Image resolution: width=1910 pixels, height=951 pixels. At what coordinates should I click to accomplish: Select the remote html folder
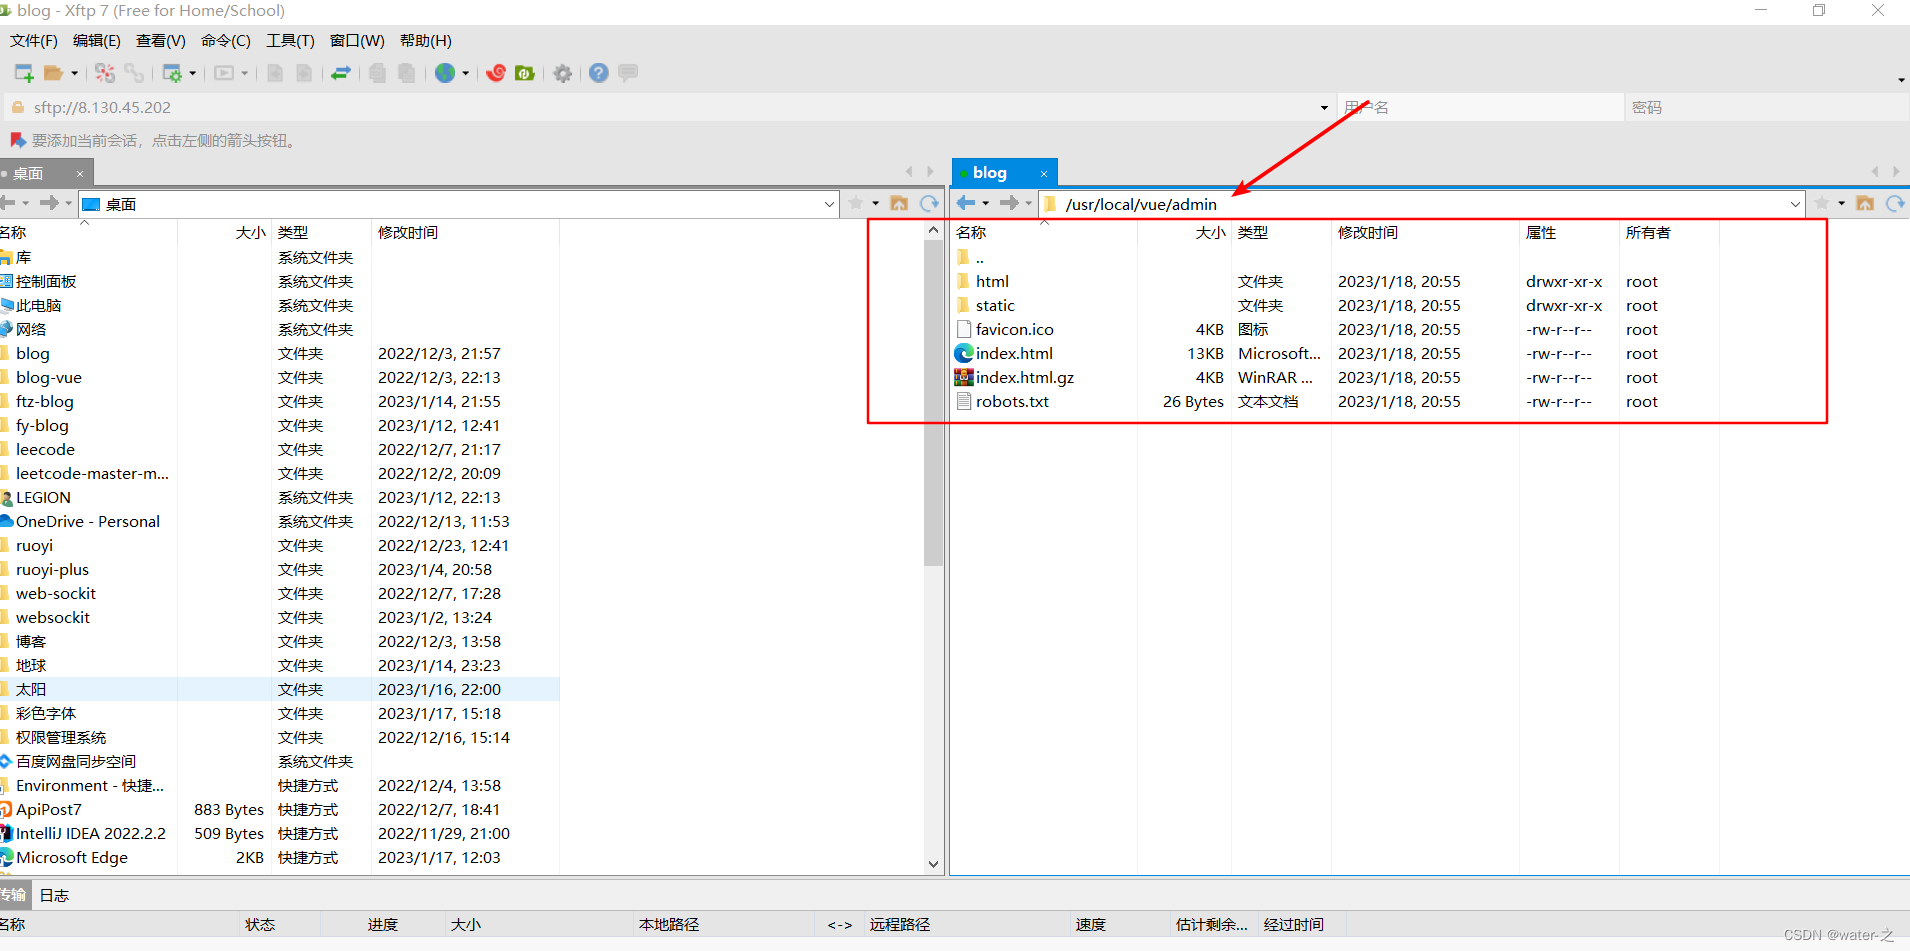click(992, 281)
